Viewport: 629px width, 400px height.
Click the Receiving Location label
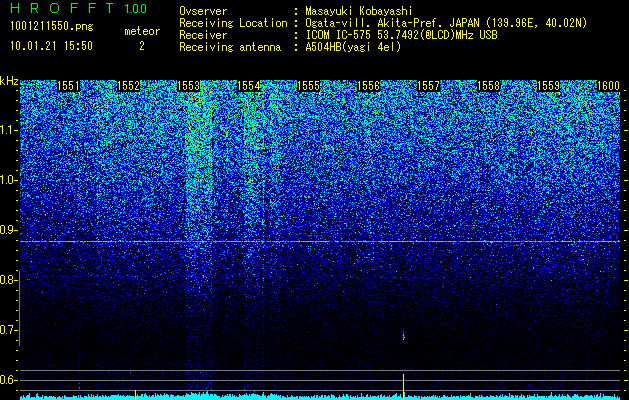coord(233,23)
